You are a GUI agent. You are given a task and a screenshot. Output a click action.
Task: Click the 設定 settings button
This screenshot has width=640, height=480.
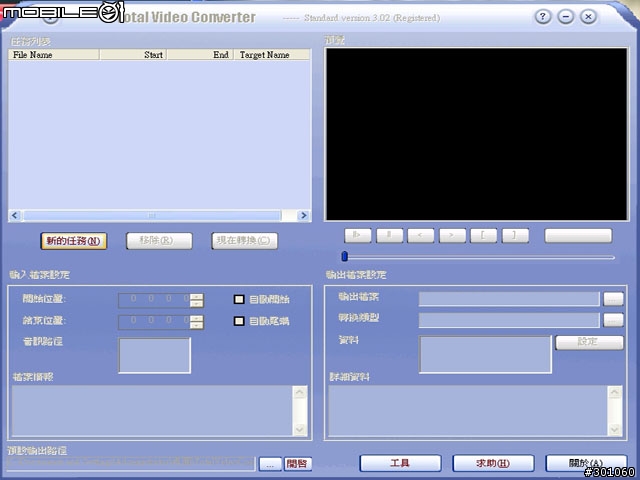click(x=589, y=342)
